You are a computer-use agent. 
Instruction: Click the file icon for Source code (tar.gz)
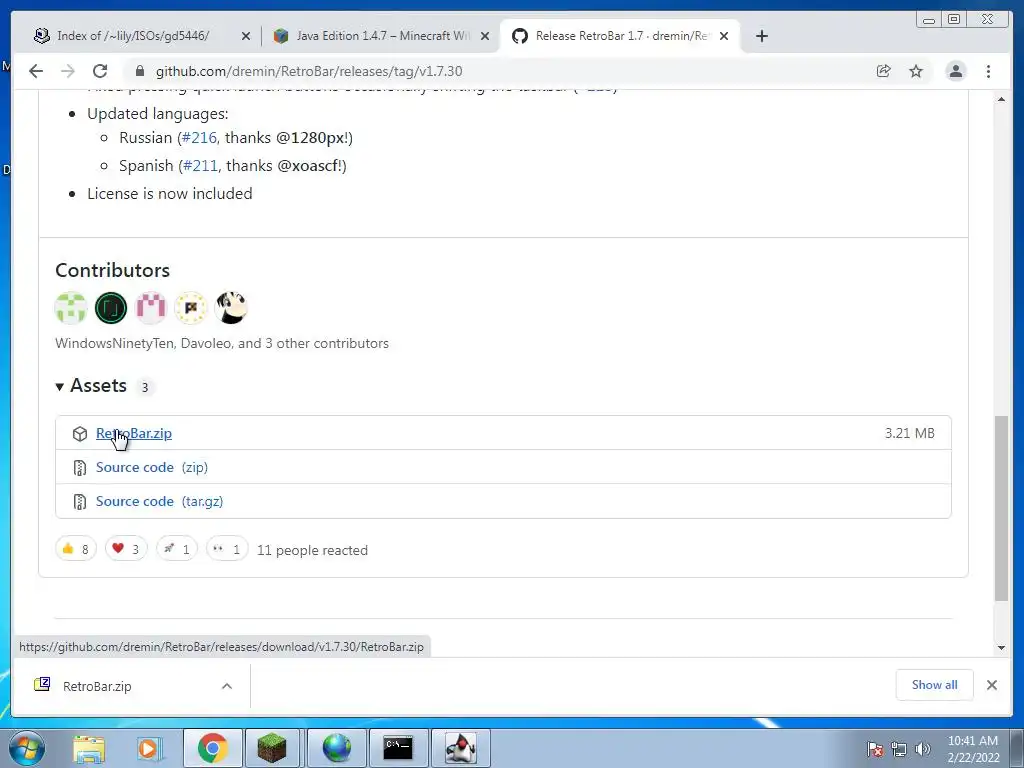tap(80, 502)
